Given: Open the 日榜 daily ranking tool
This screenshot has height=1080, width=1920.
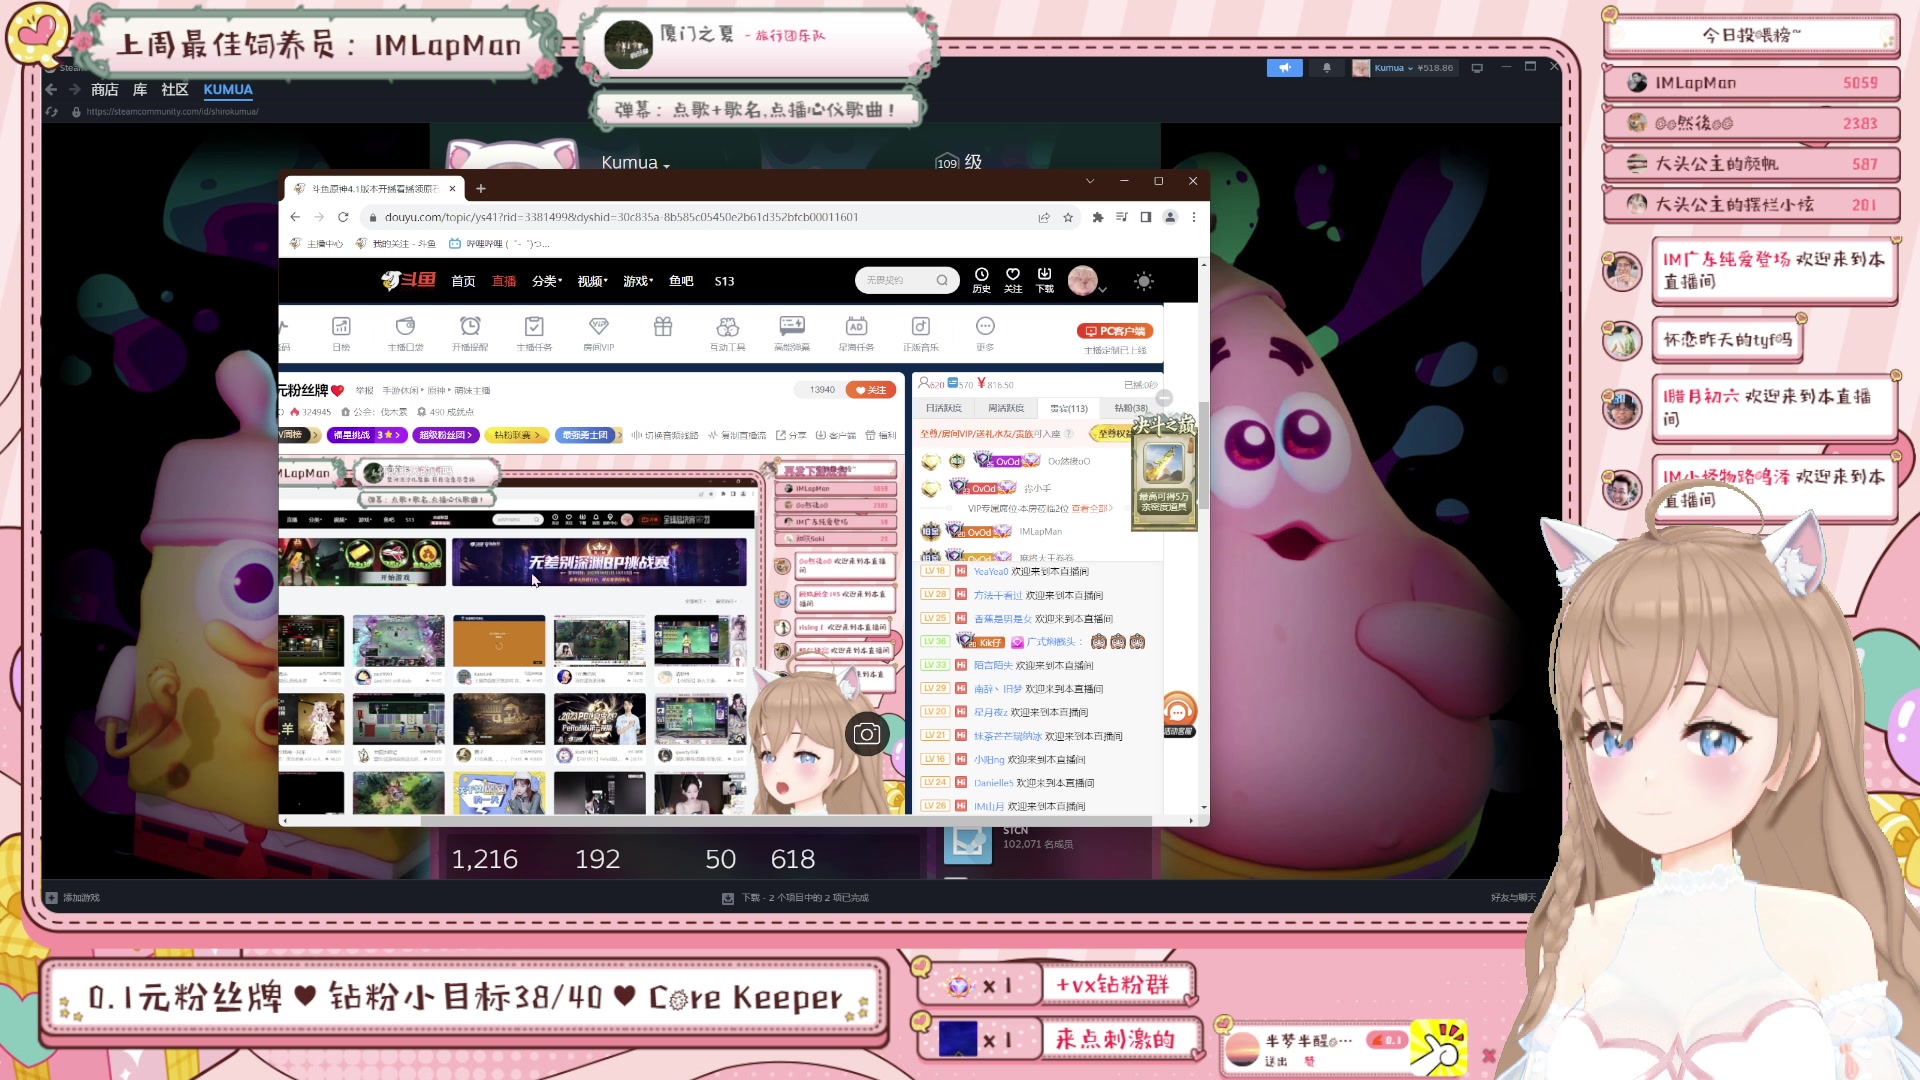Looking at the screenshot, I should [341, 333].
